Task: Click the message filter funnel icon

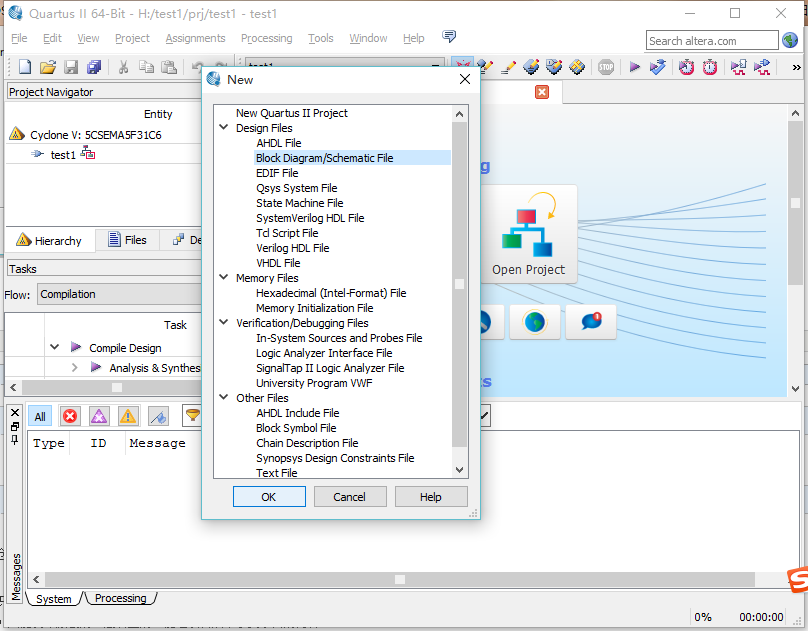Action: click(x=192, y=415)
